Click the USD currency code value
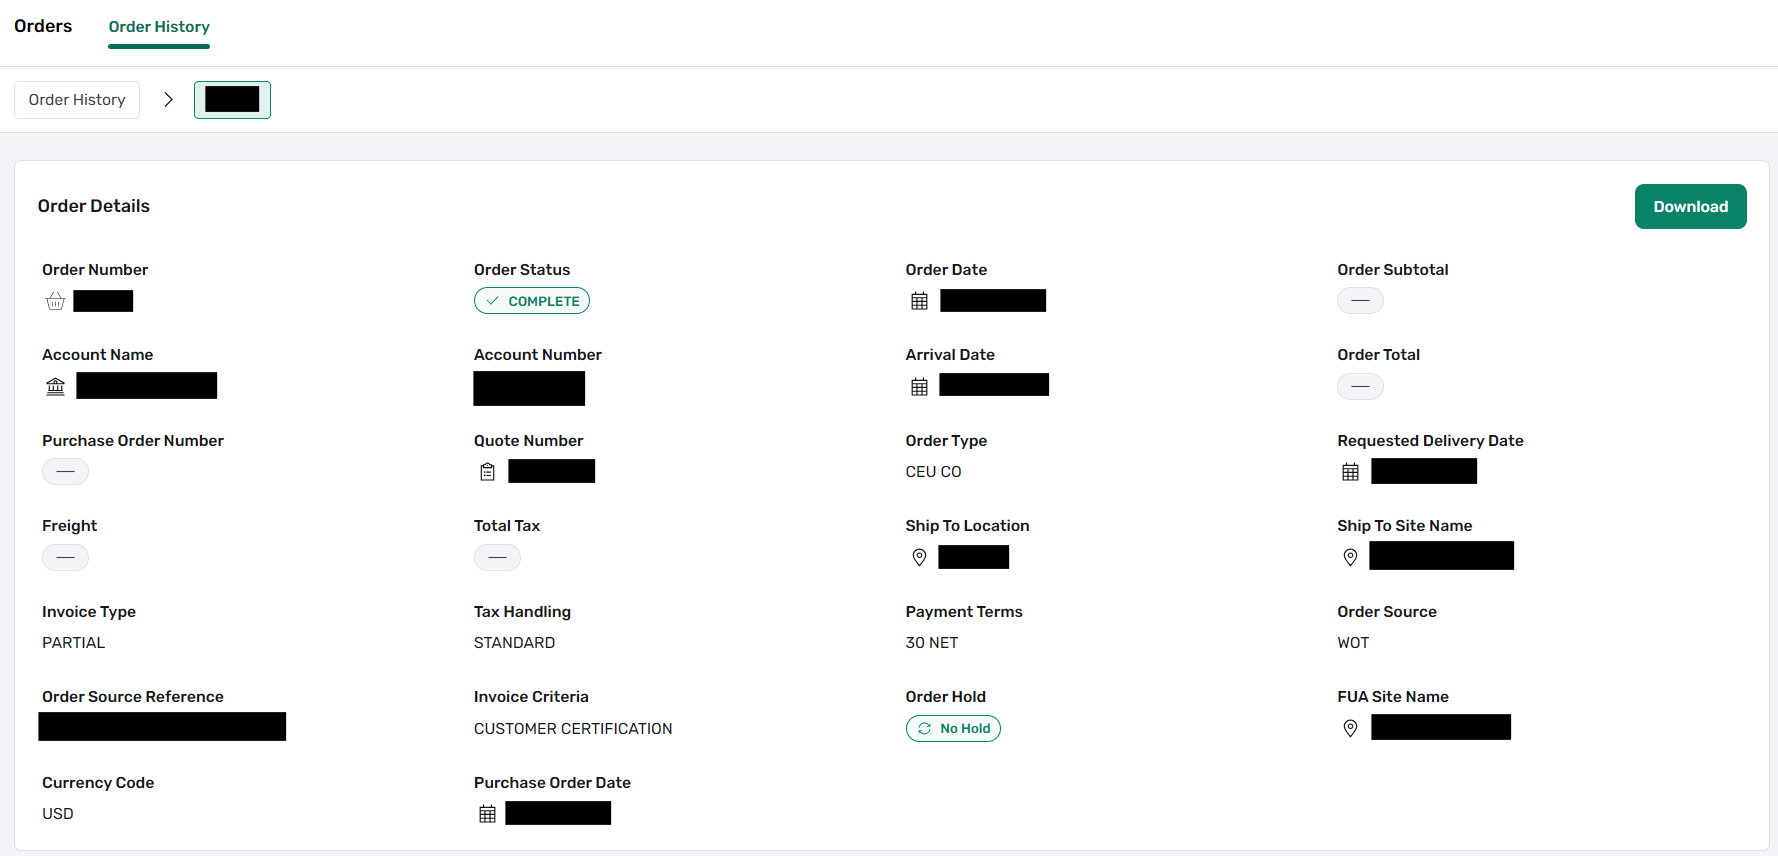Viewport: 1778px width, 856px height. (58, 814)
